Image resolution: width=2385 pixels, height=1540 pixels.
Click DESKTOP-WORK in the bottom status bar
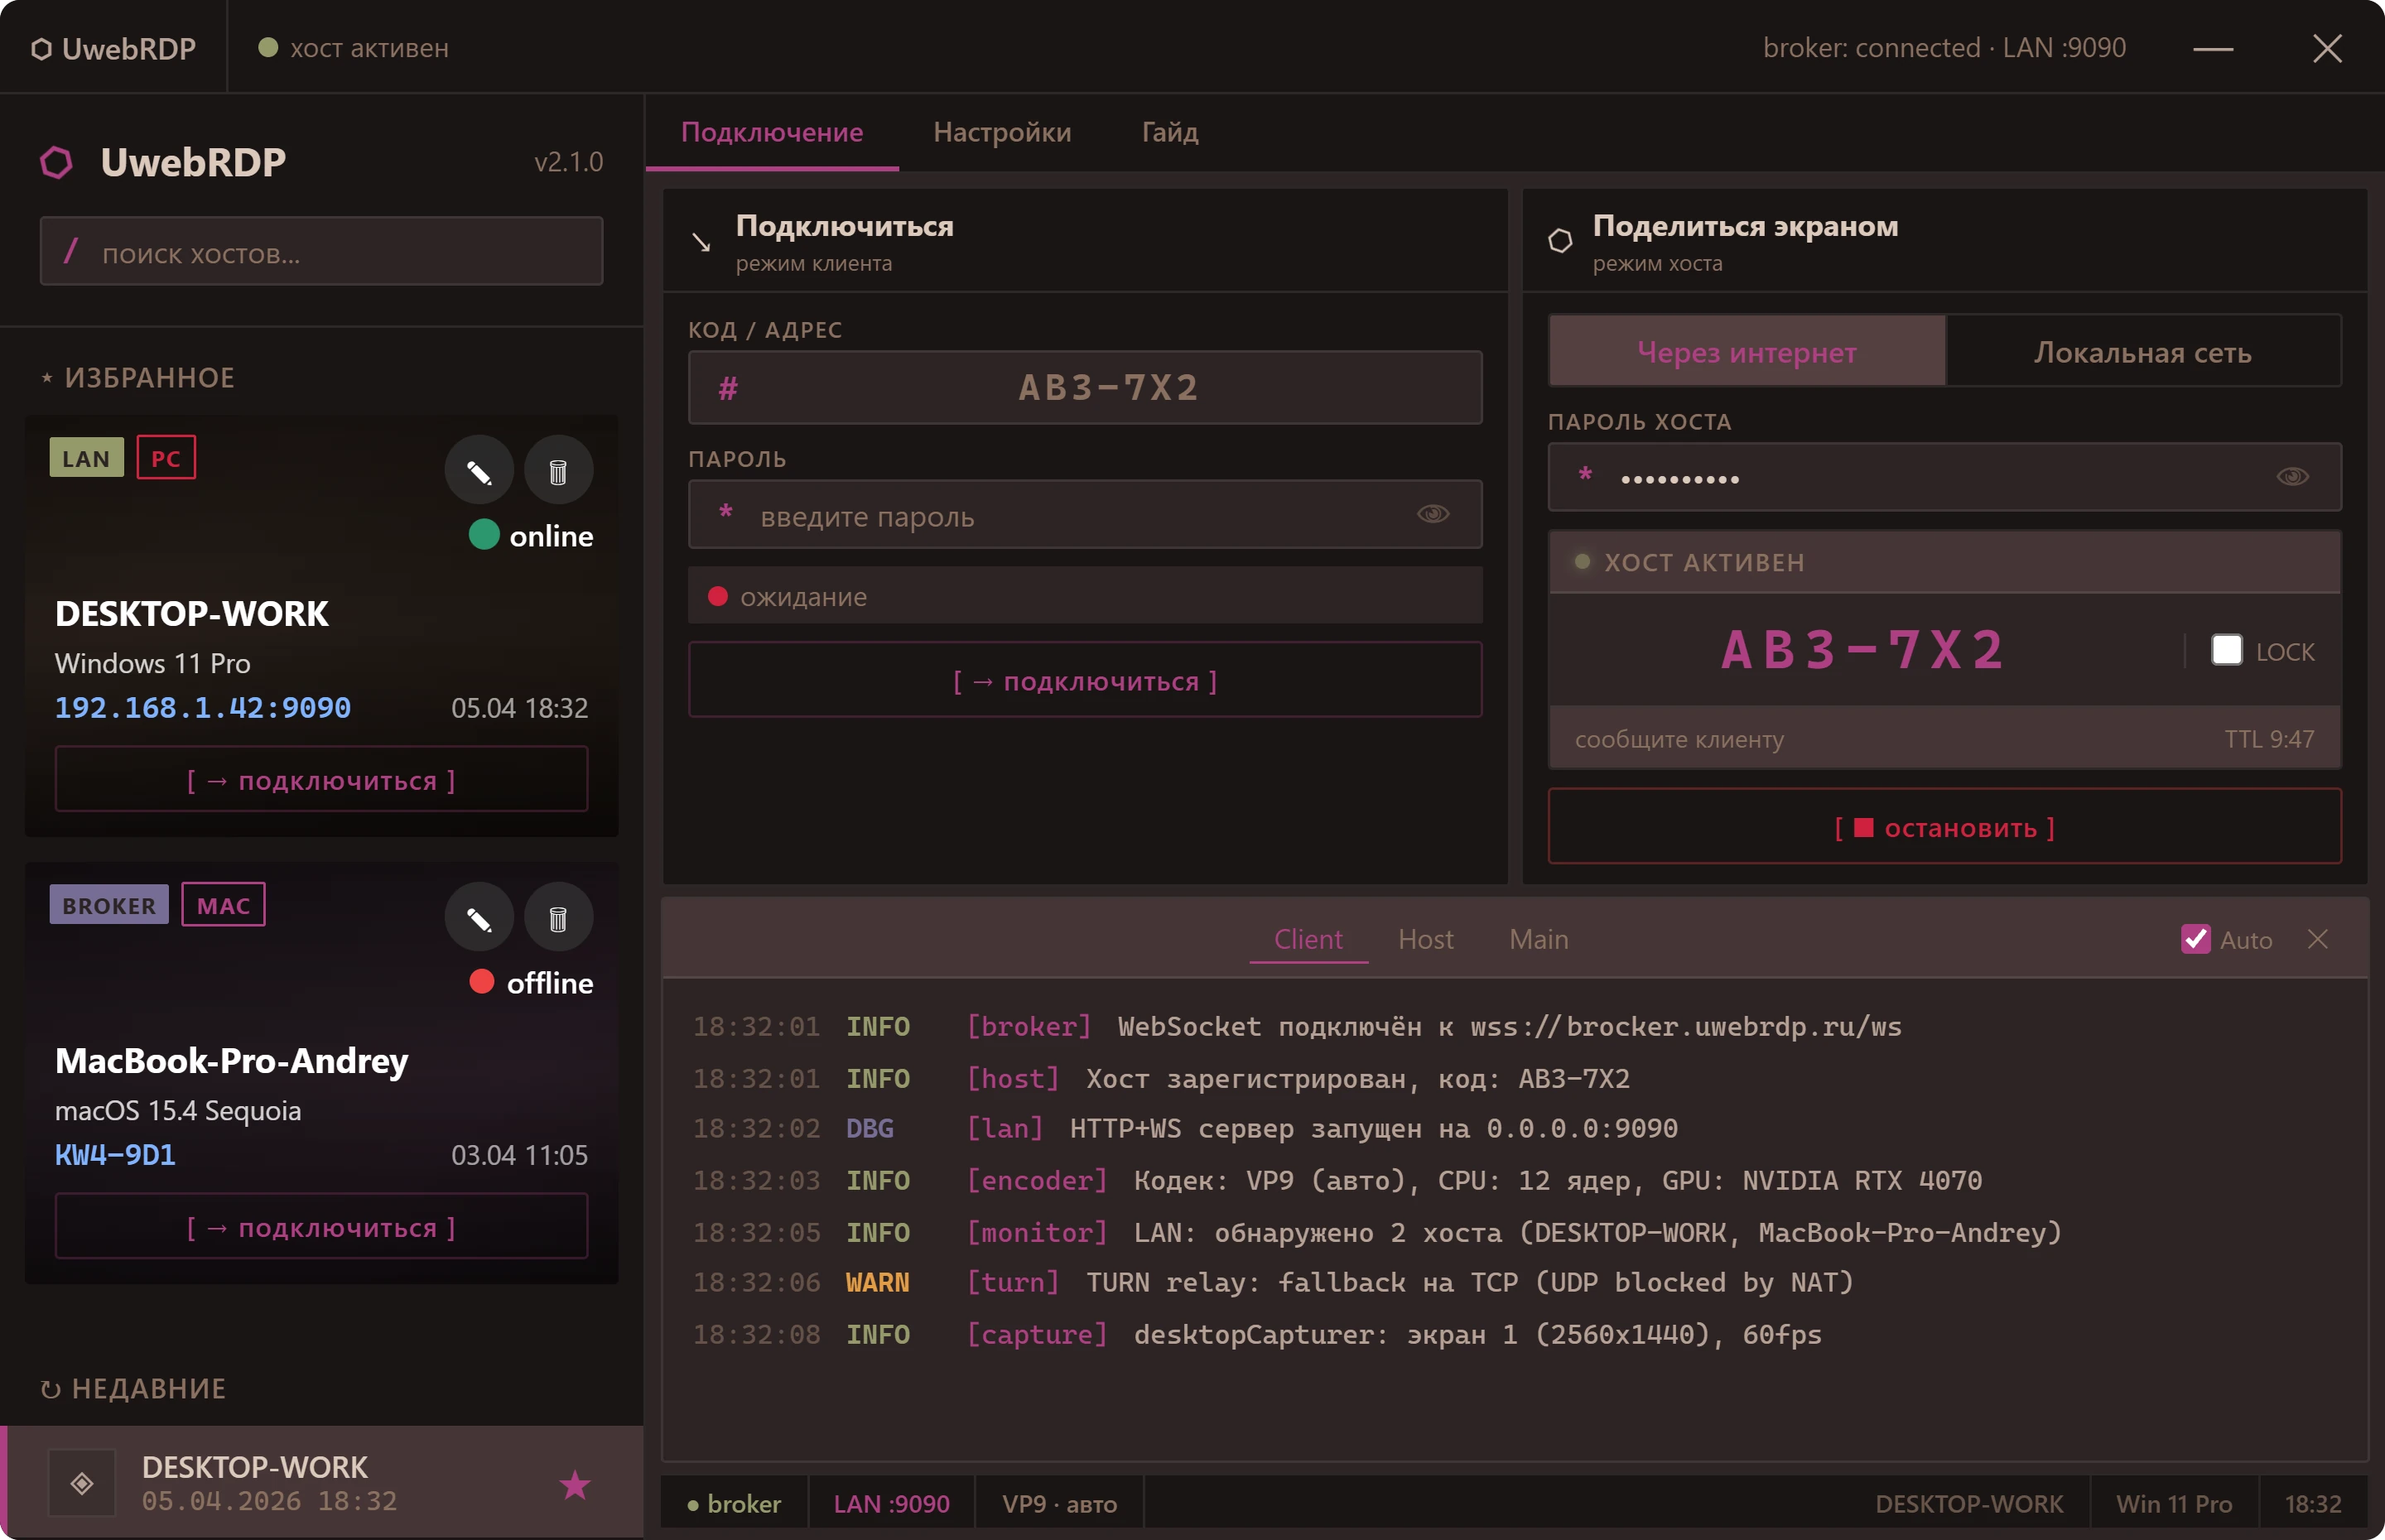coord(1969,1504)
